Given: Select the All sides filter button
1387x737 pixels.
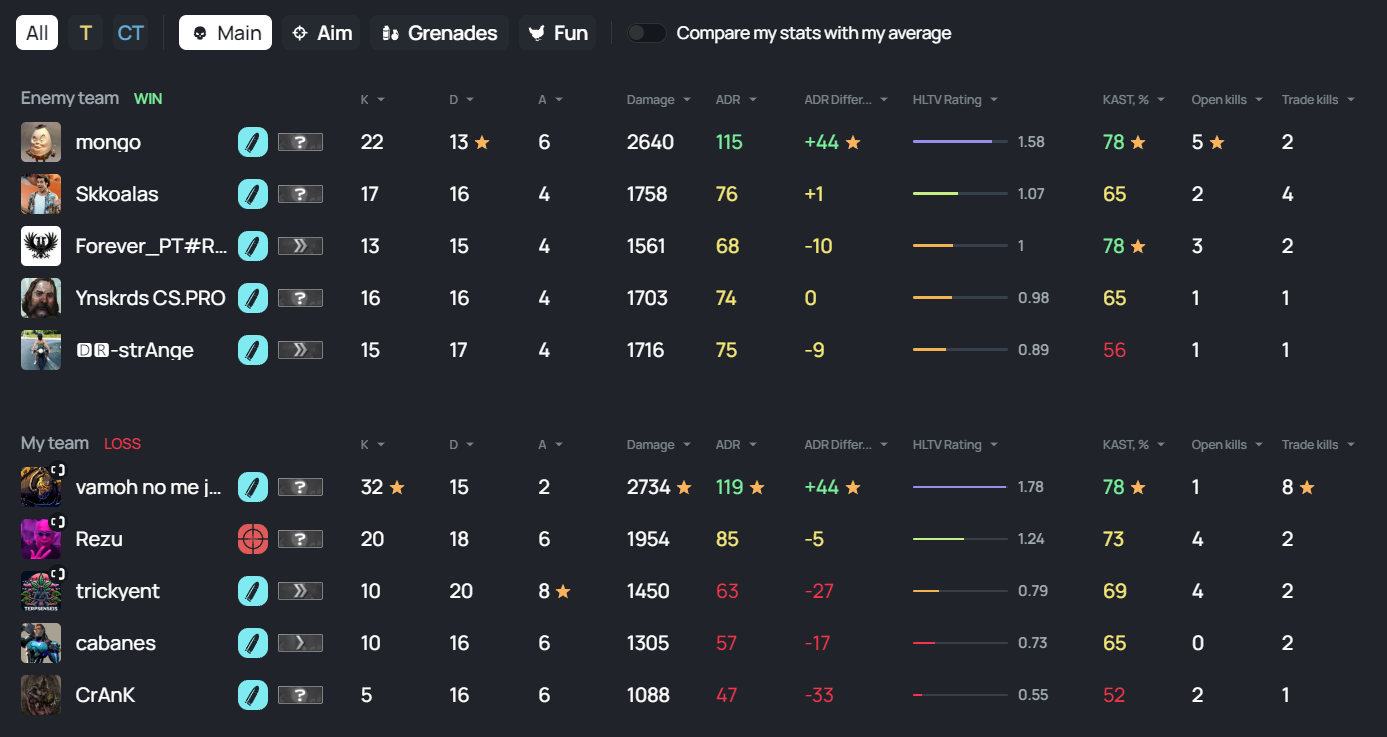Looking at the screenshot, I should (37, 33).
